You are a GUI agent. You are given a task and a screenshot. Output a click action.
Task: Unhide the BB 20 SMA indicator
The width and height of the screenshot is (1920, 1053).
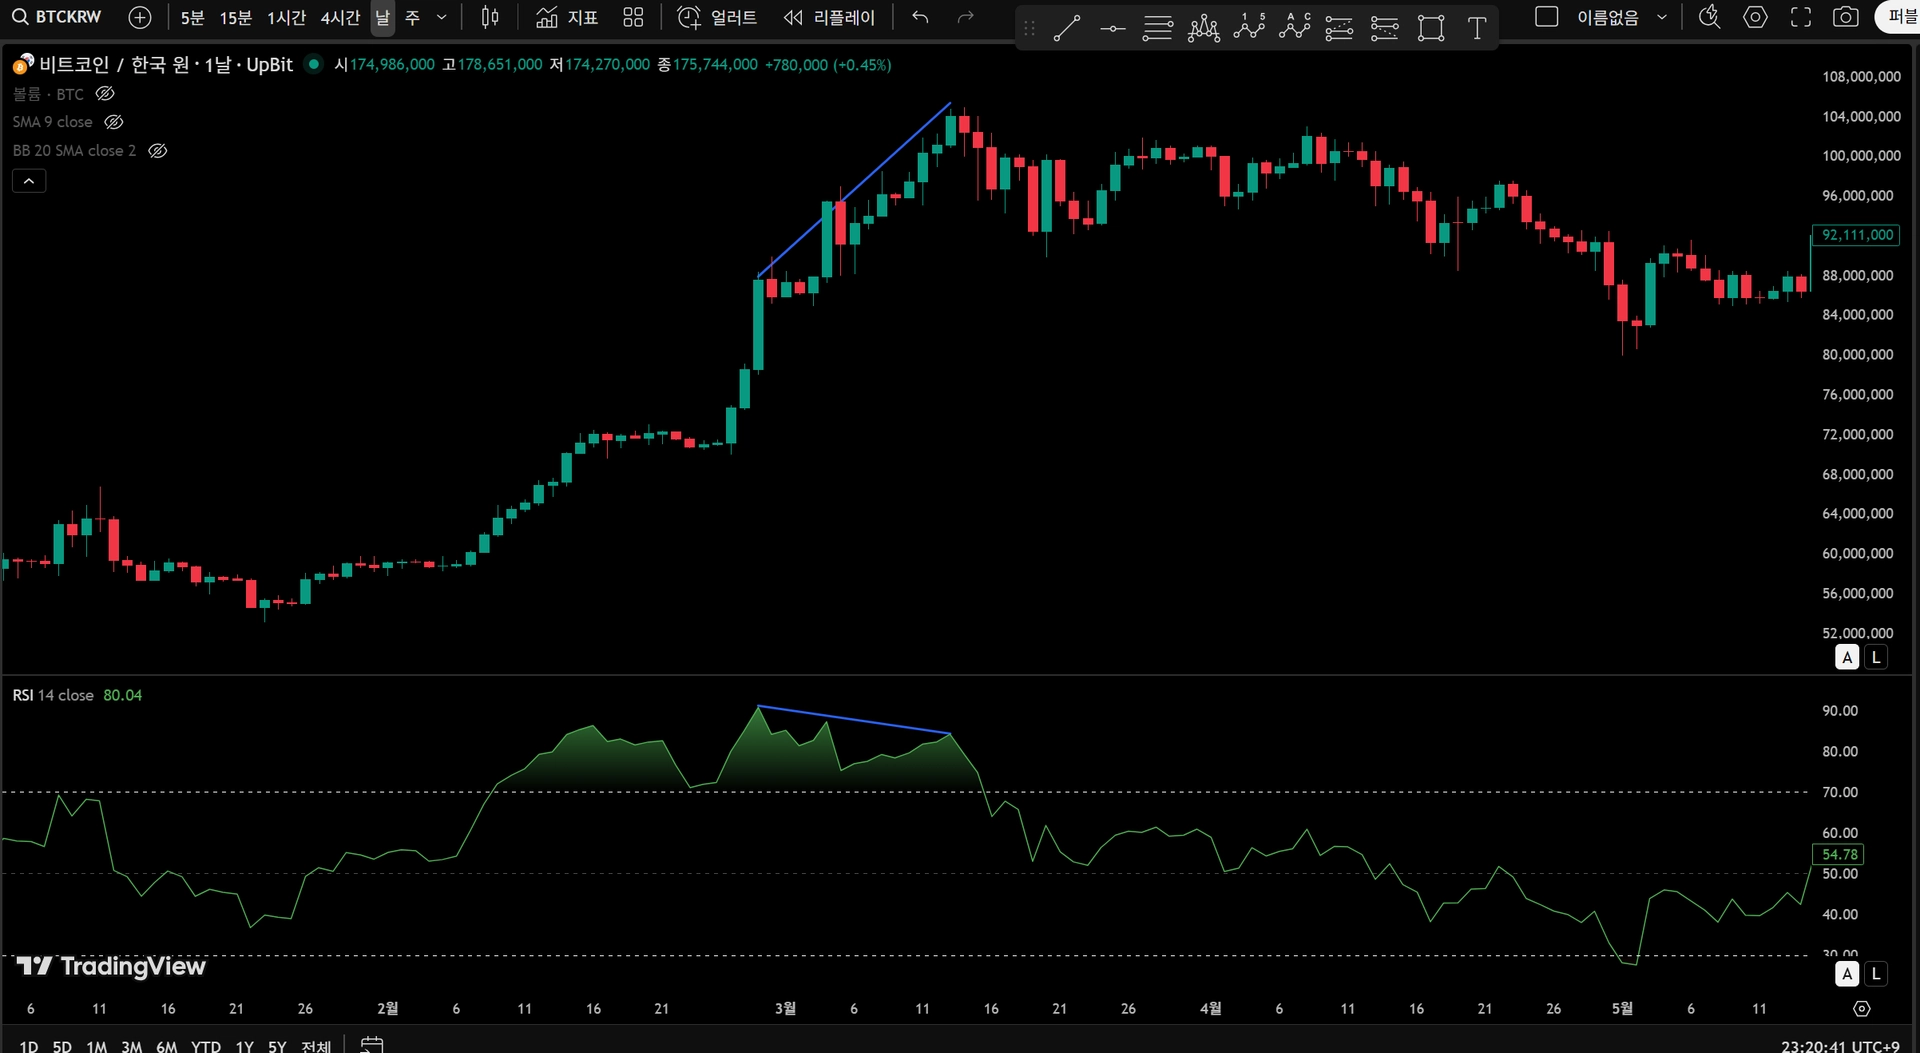[158, 151]
